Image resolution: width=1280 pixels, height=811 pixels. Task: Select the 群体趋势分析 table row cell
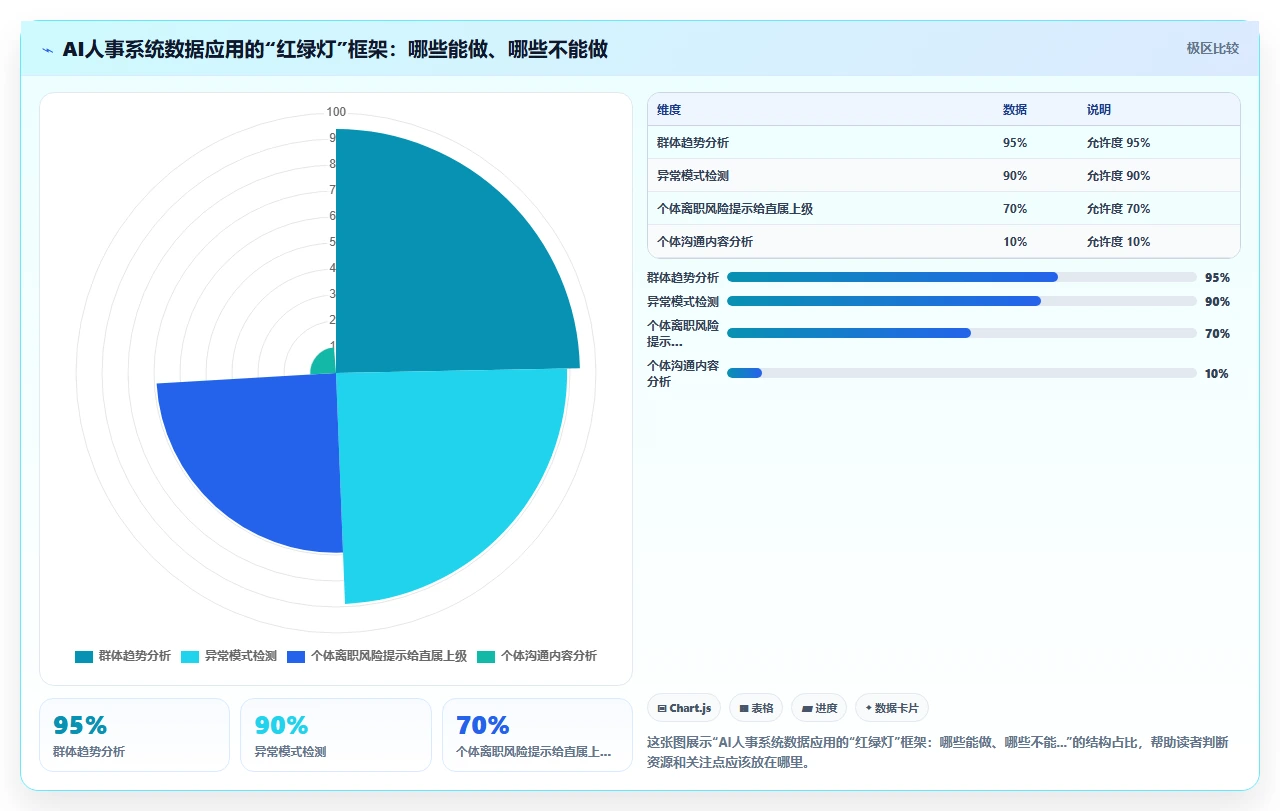coord(693,143)
